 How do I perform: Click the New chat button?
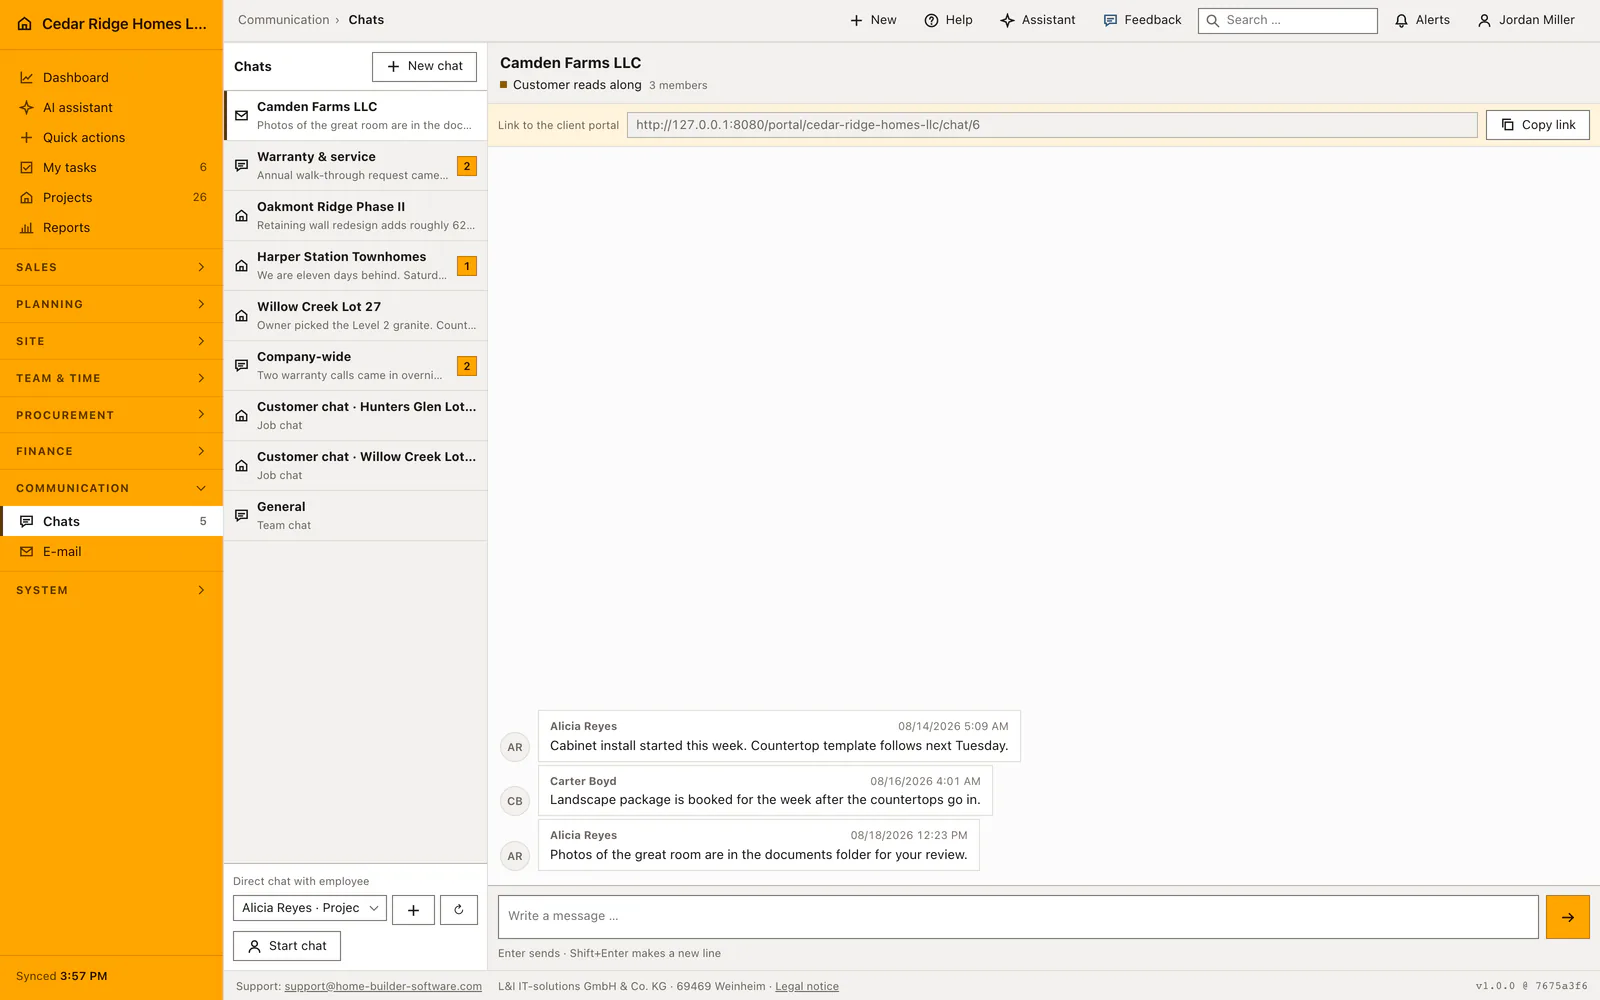(x=424, y=66)
